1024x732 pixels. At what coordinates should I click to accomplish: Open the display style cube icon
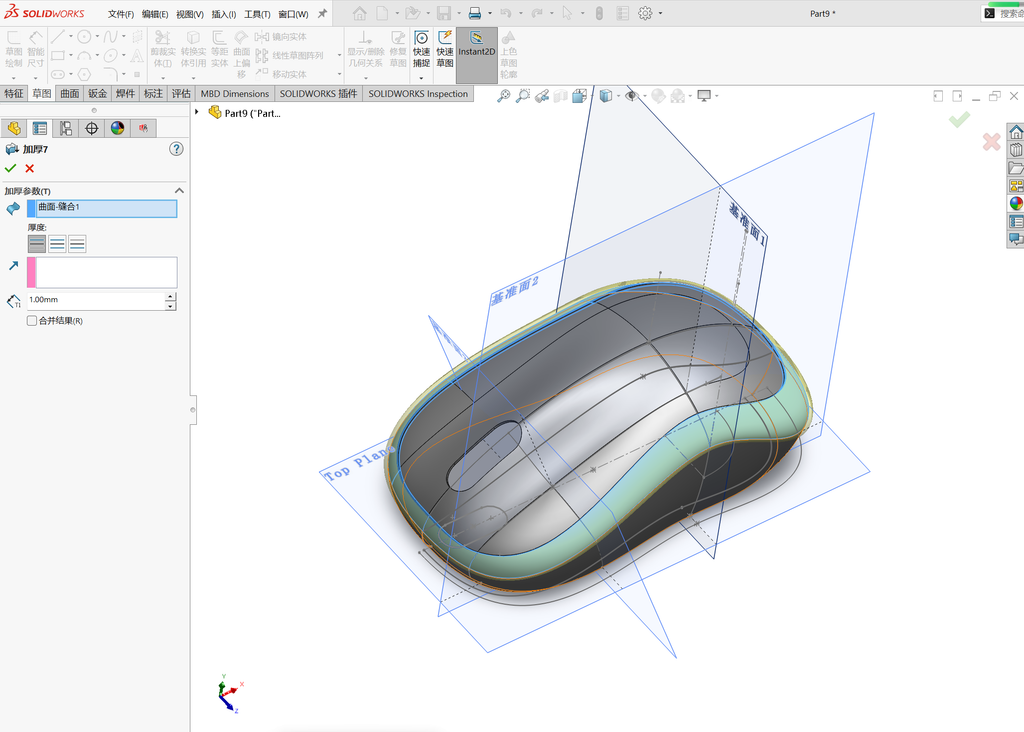tap(606, 96)
